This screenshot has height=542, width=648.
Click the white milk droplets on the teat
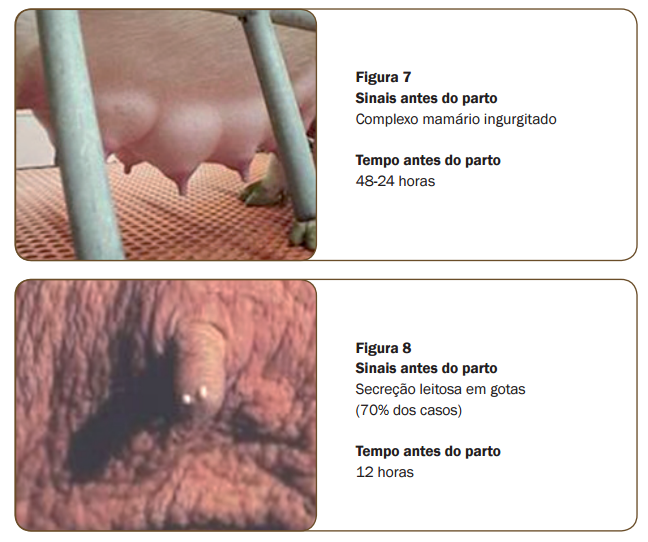pos(195,395)
